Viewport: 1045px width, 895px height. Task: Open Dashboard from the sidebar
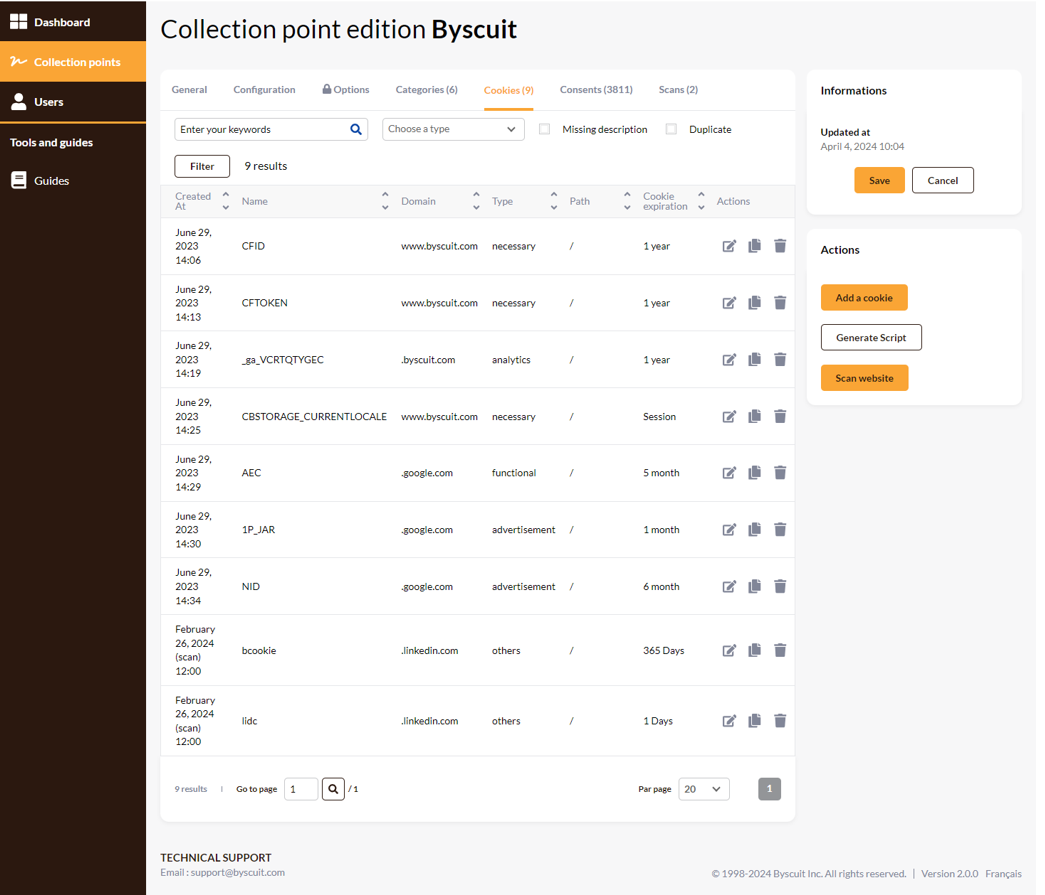[73, 22]
